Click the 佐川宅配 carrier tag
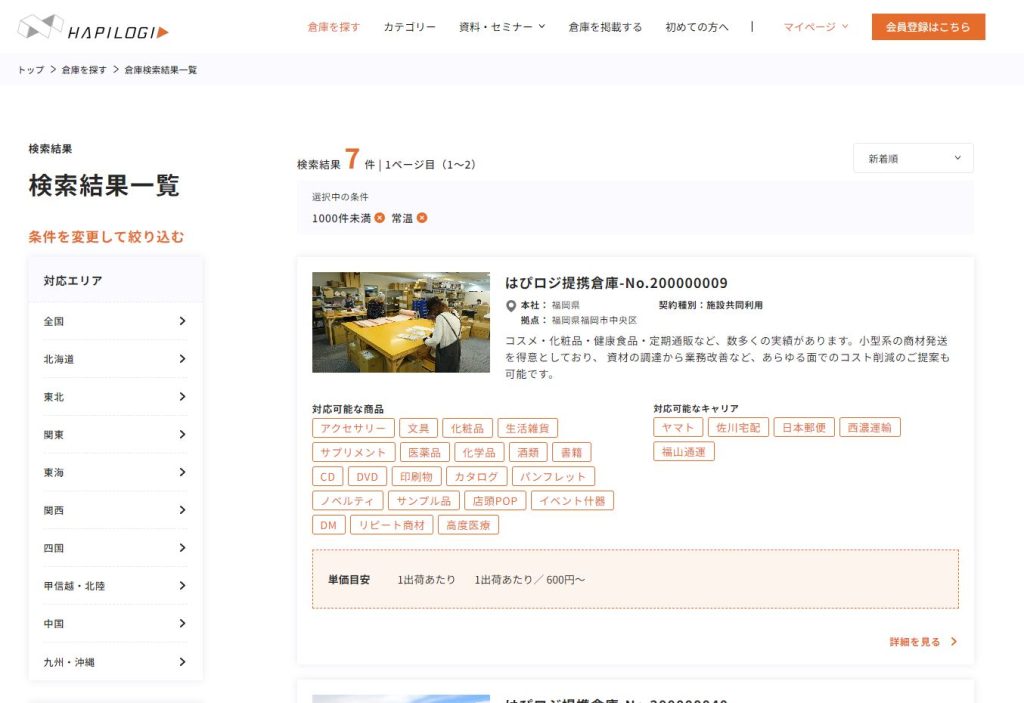1024x703 pixels. pyautogui.click(x=738, y=427)
